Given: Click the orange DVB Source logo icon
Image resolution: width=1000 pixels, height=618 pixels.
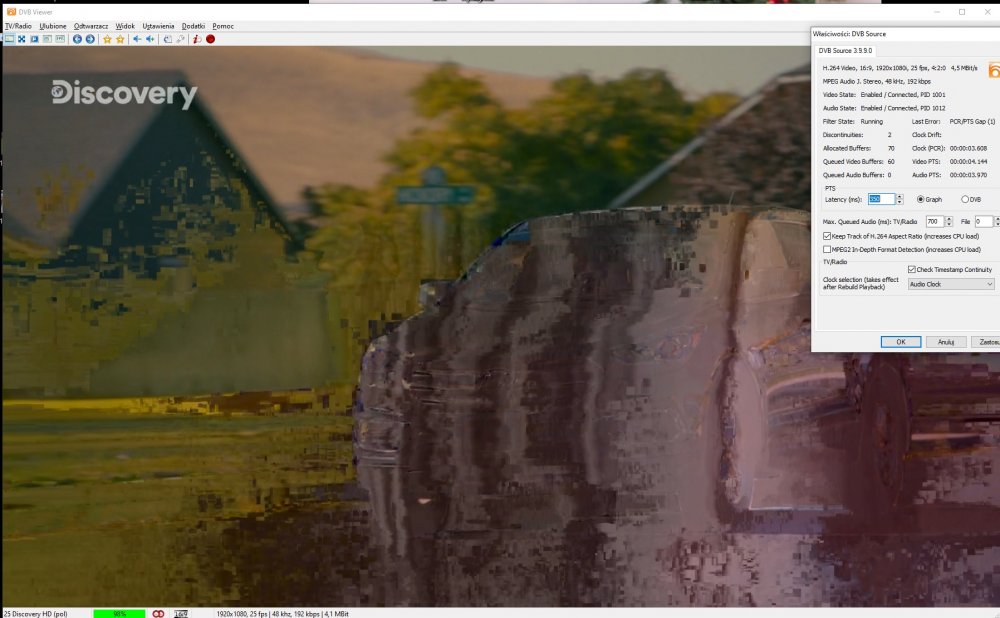Looking at the screenshot, I should pos(994,70).
